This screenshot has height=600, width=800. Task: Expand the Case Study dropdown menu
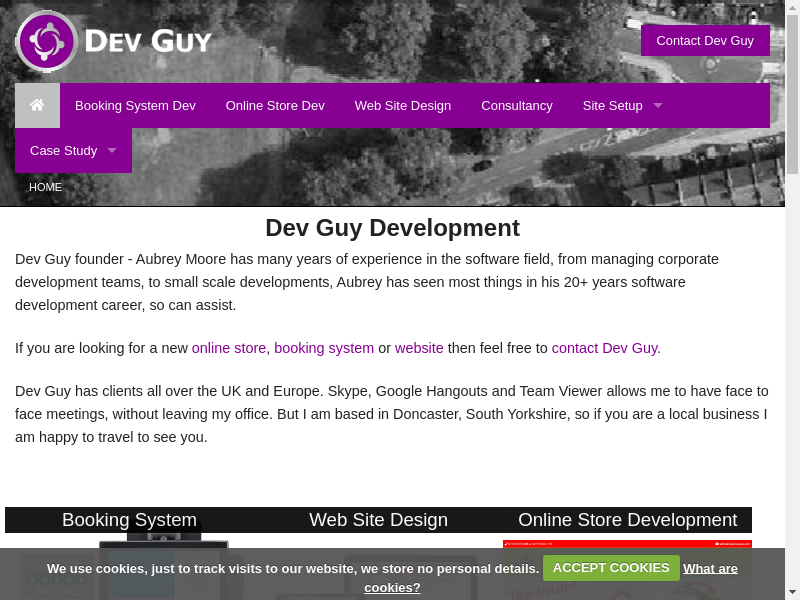[111, 150]
